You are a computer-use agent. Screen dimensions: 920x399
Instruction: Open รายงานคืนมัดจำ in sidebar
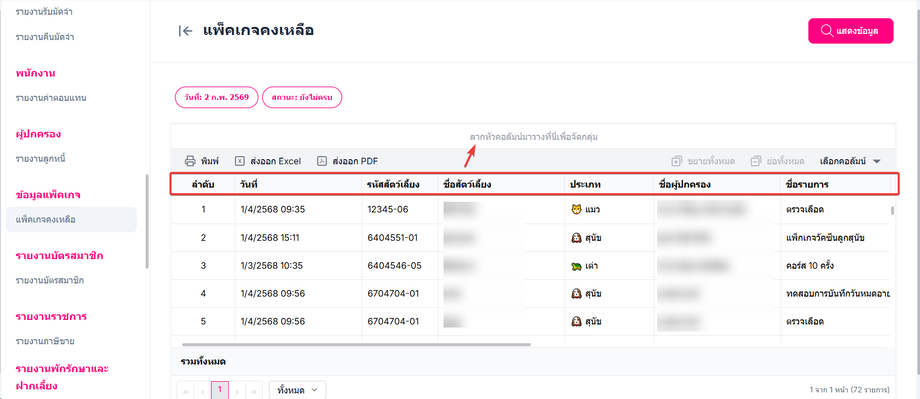click(x=45, y=37)
